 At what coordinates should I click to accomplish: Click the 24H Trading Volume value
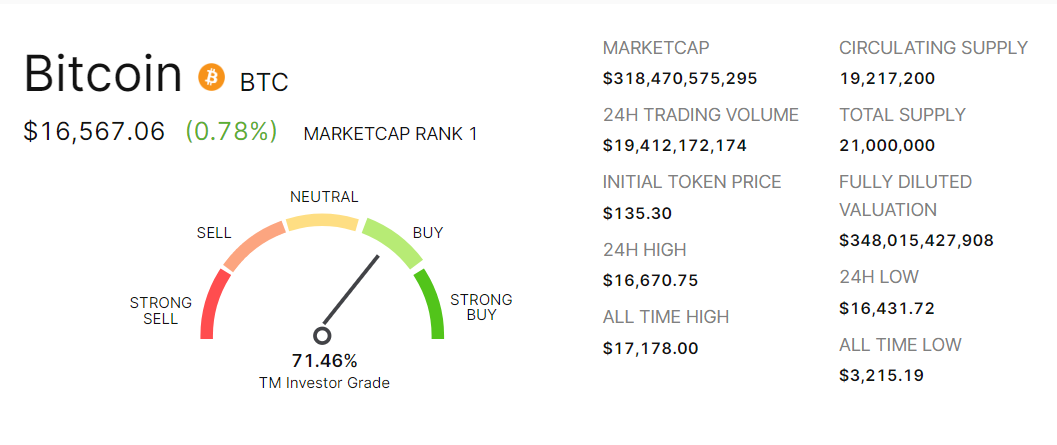[675, 146]
